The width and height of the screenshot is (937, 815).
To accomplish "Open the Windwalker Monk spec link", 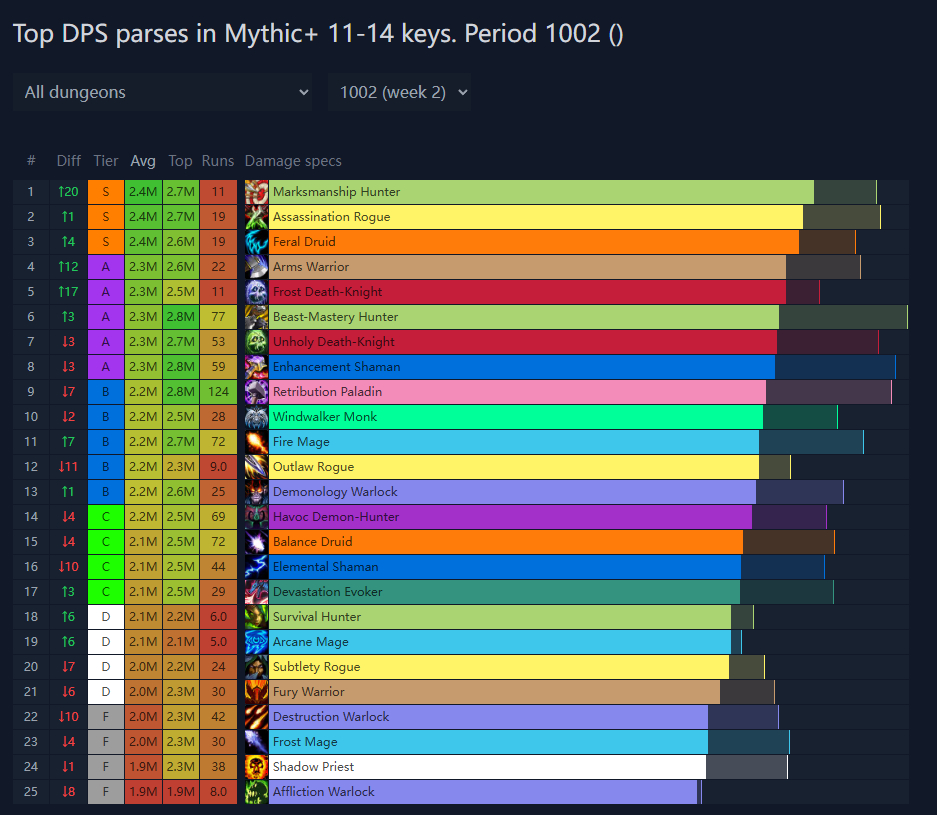I will click(324, 417).
